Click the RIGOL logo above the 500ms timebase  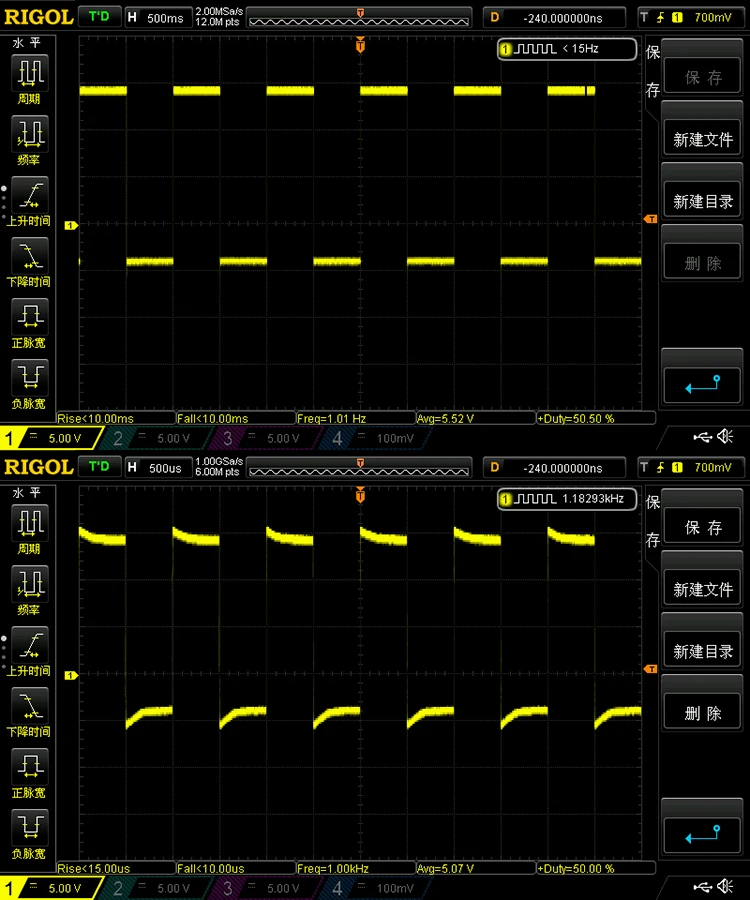pyautogui.click(x=39, y=17)
